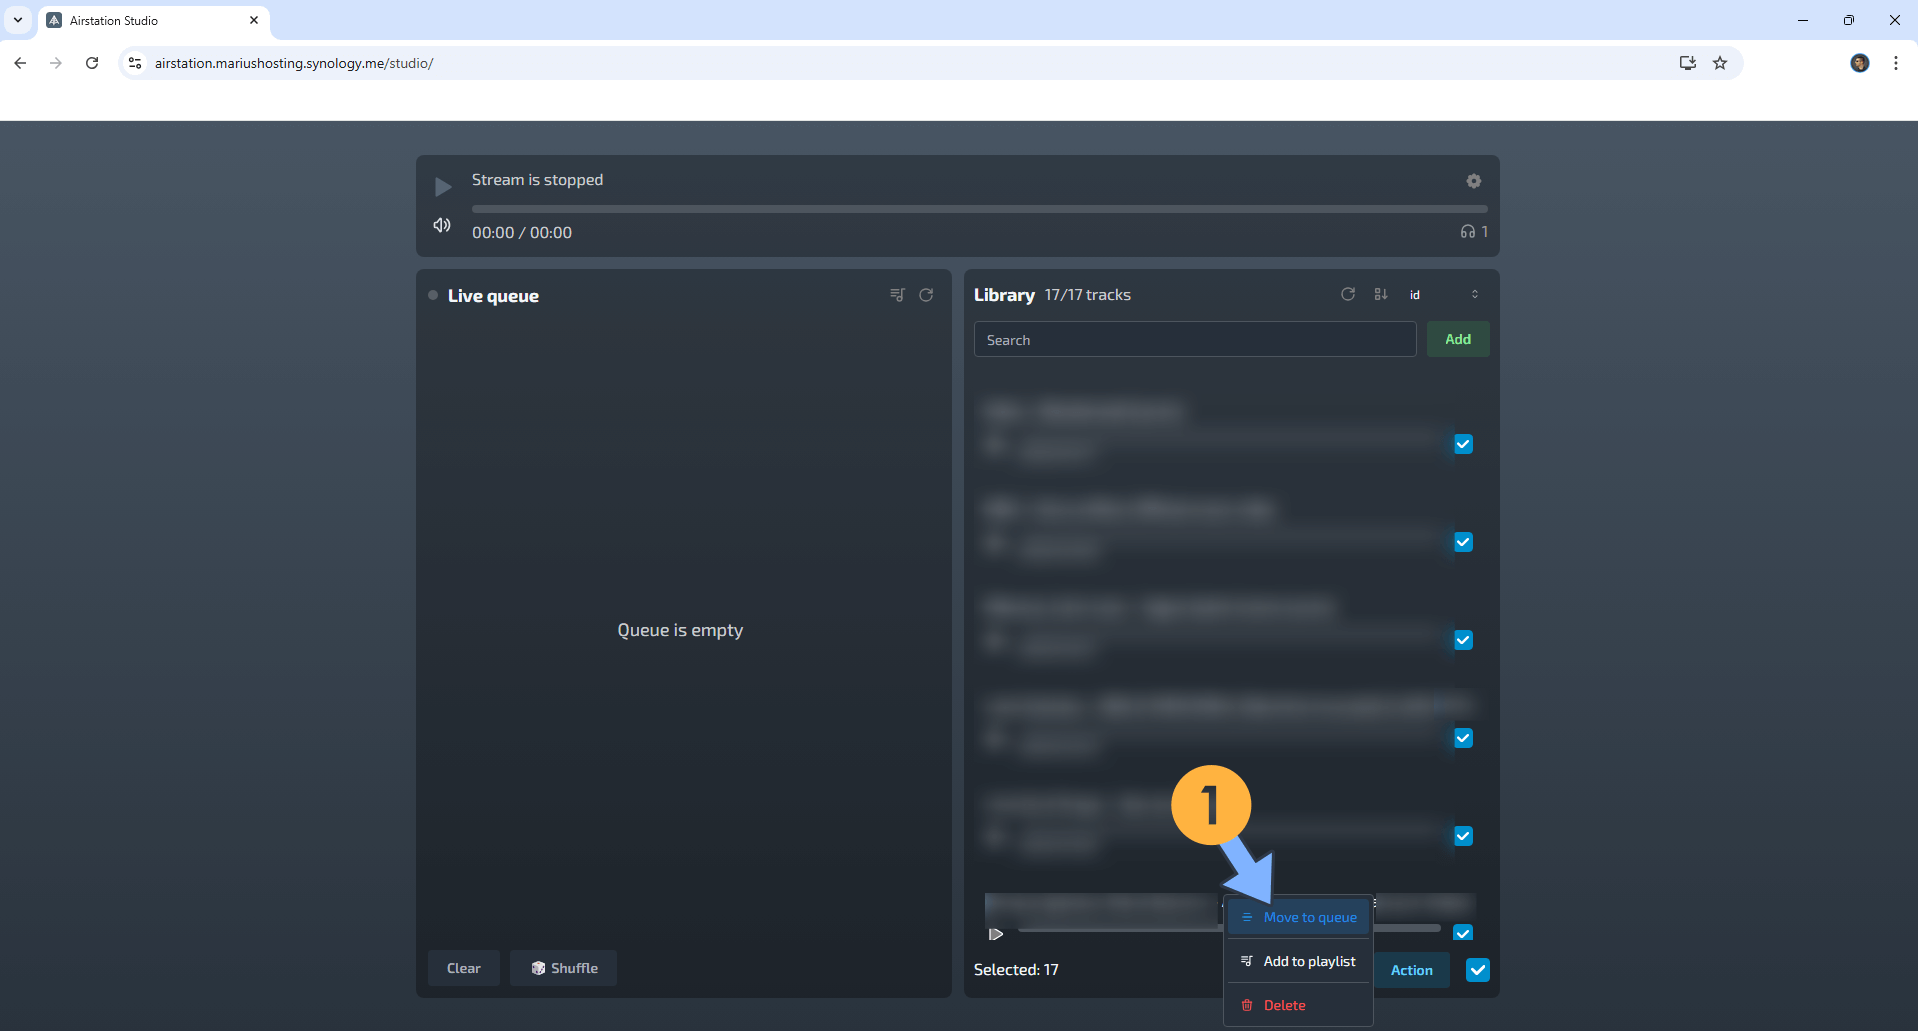Screen dimensions: 1918x1031
Task: Click inside the Library search field
Action: (1194, 339)
